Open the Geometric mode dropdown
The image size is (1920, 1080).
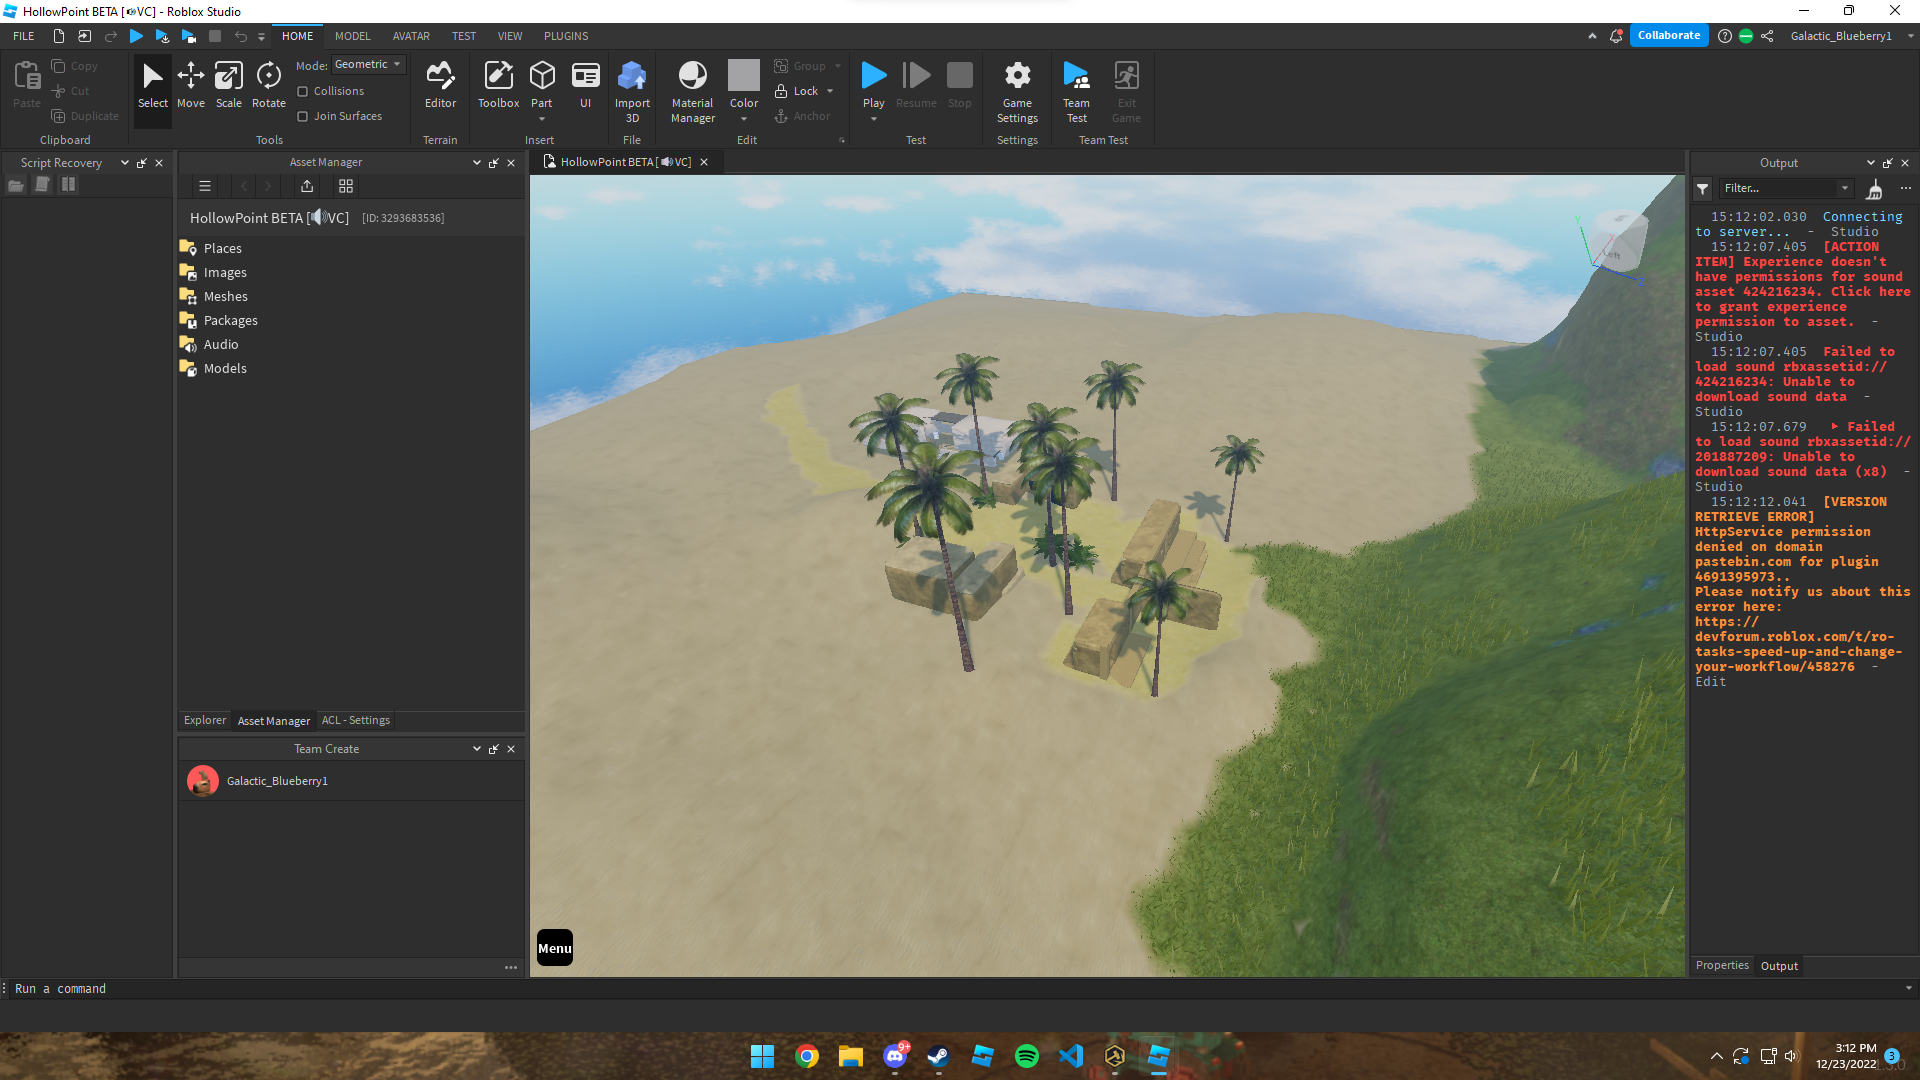[368, 64]
